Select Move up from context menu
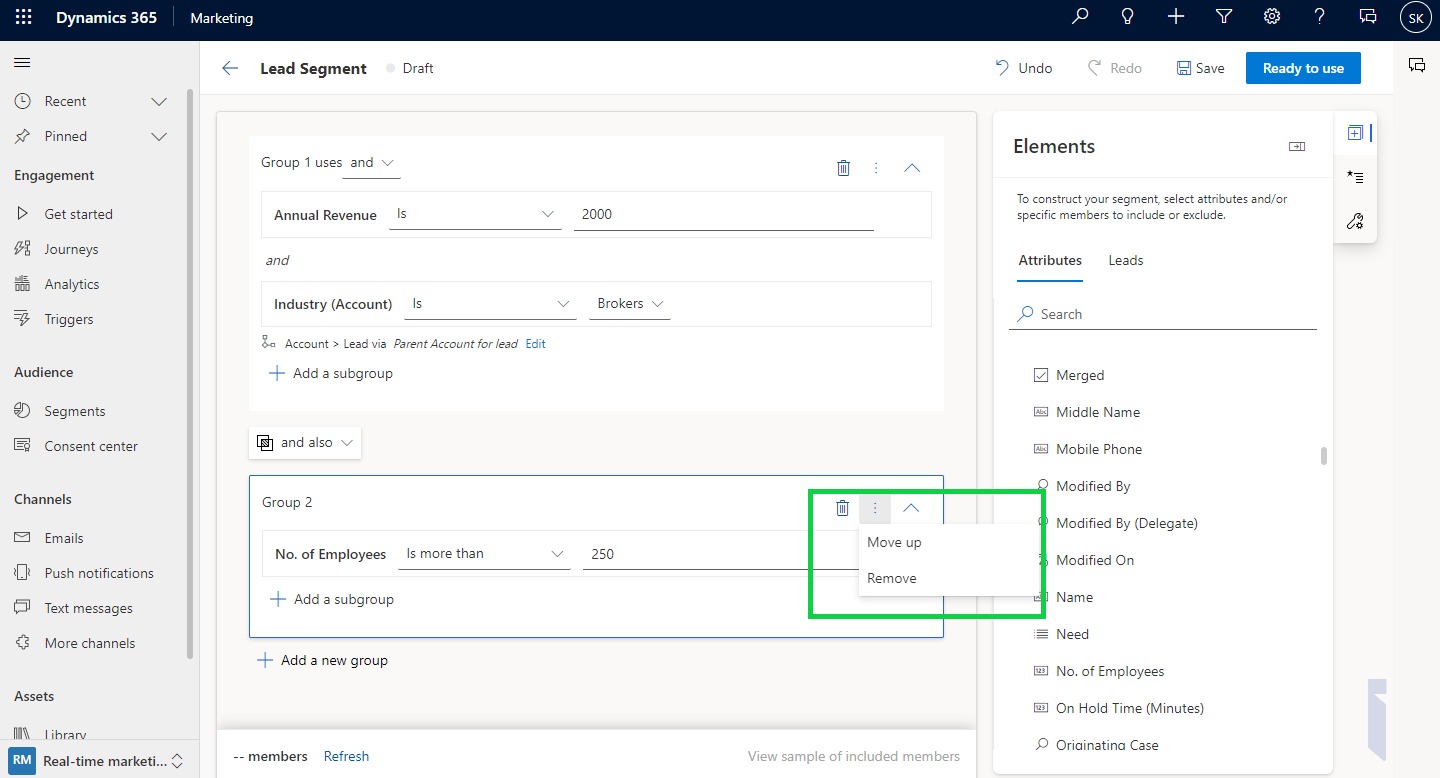Viewport: 1440px width, 778px height. (x=894, y=542)
